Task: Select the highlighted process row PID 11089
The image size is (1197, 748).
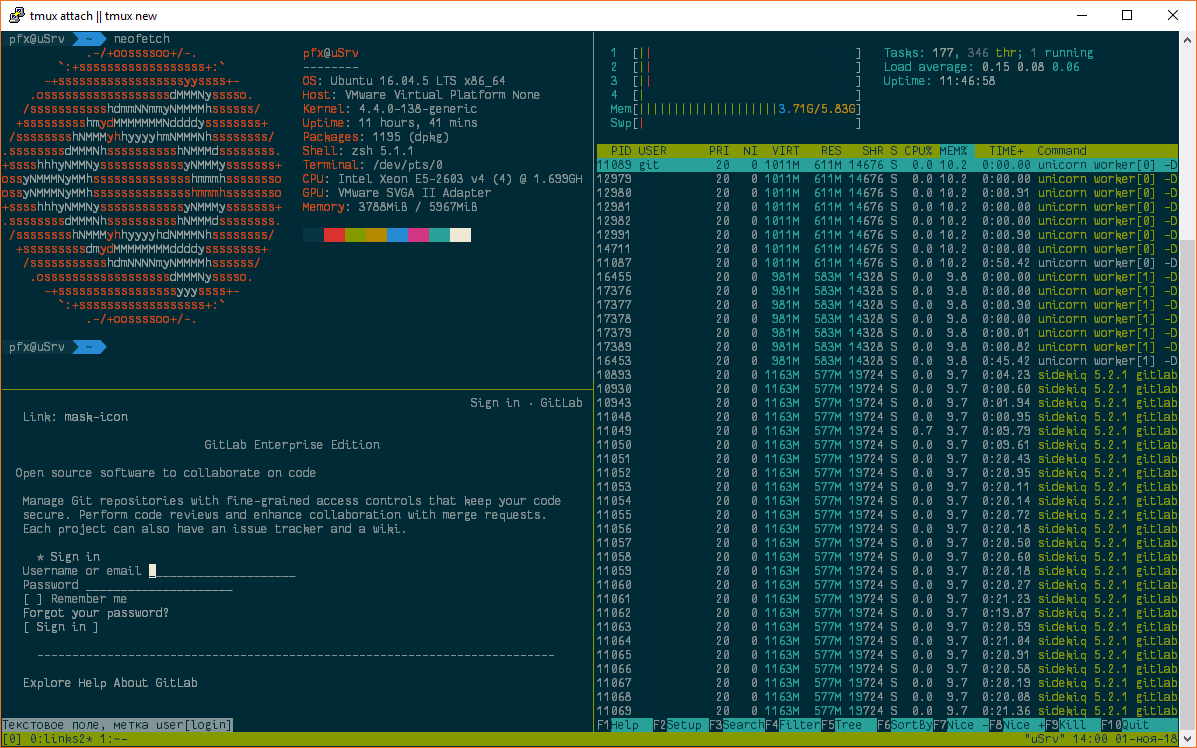Action: (x=887, y=165)
